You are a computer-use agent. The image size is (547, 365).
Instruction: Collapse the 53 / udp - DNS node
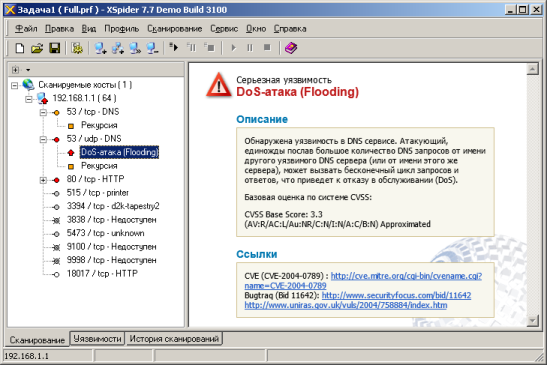pos(43,139)
